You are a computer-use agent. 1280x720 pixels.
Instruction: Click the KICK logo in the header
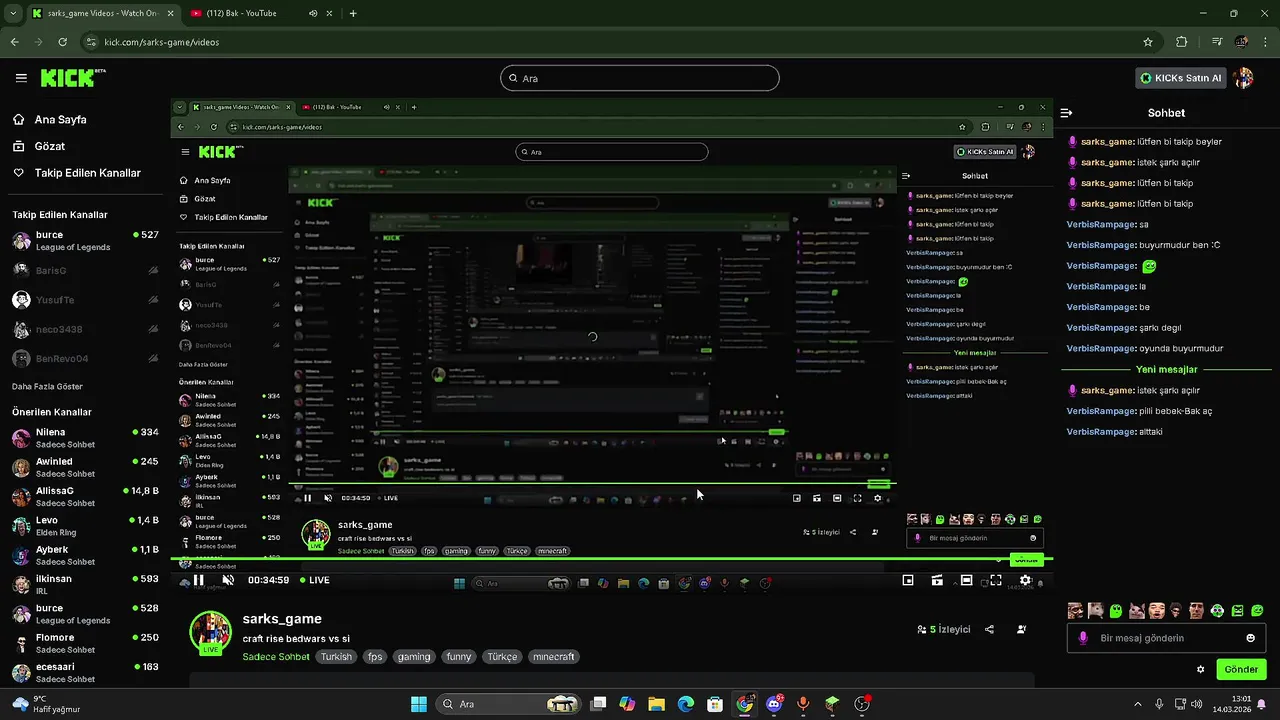point(73,77)
